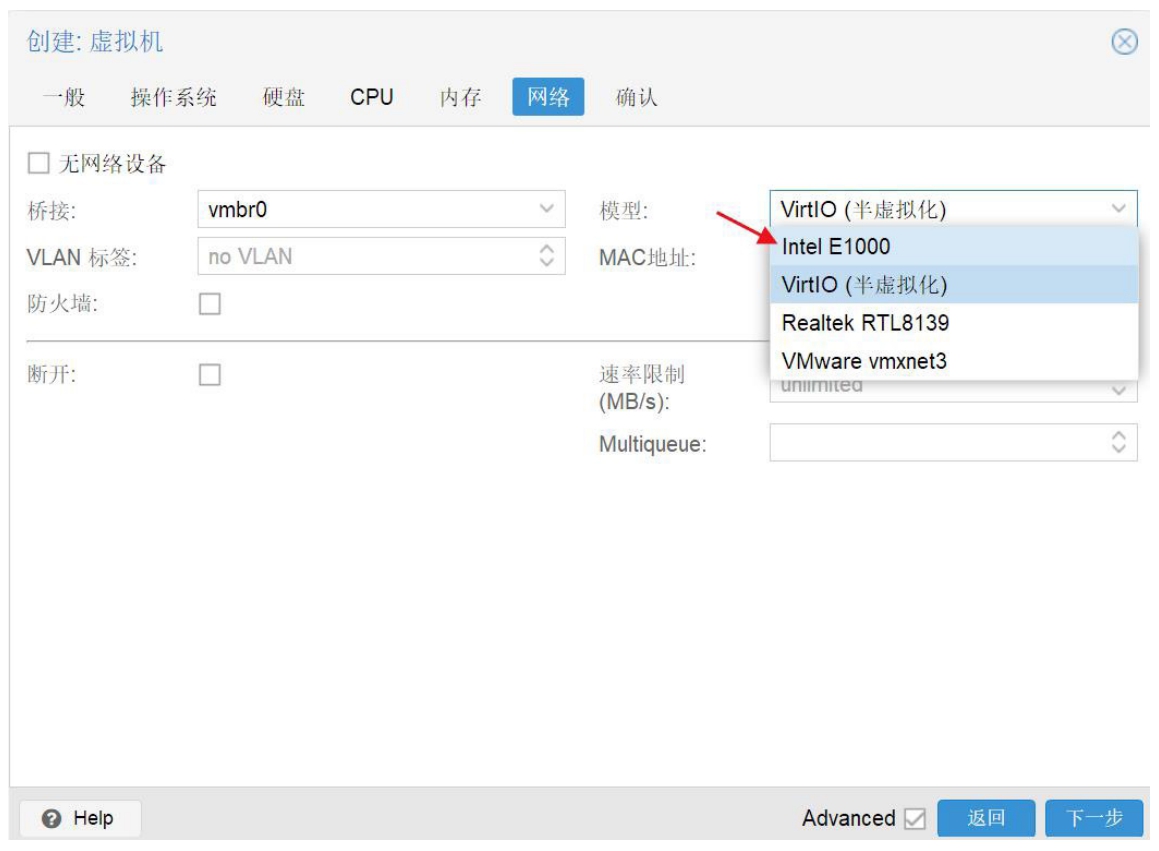This screenshot has width=1159, height=851.
Task: Click the 返回 button
Action: pyautogui.click(x=985, y=818)
